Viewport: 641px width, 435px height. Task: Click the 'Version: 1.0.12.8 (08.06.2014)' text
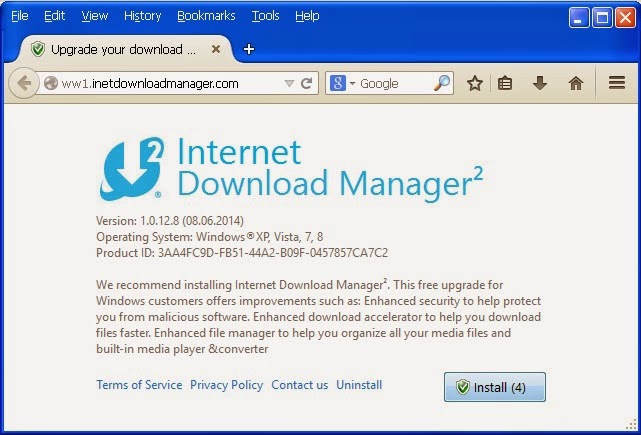pyautogui.click(x=170, y=221)
